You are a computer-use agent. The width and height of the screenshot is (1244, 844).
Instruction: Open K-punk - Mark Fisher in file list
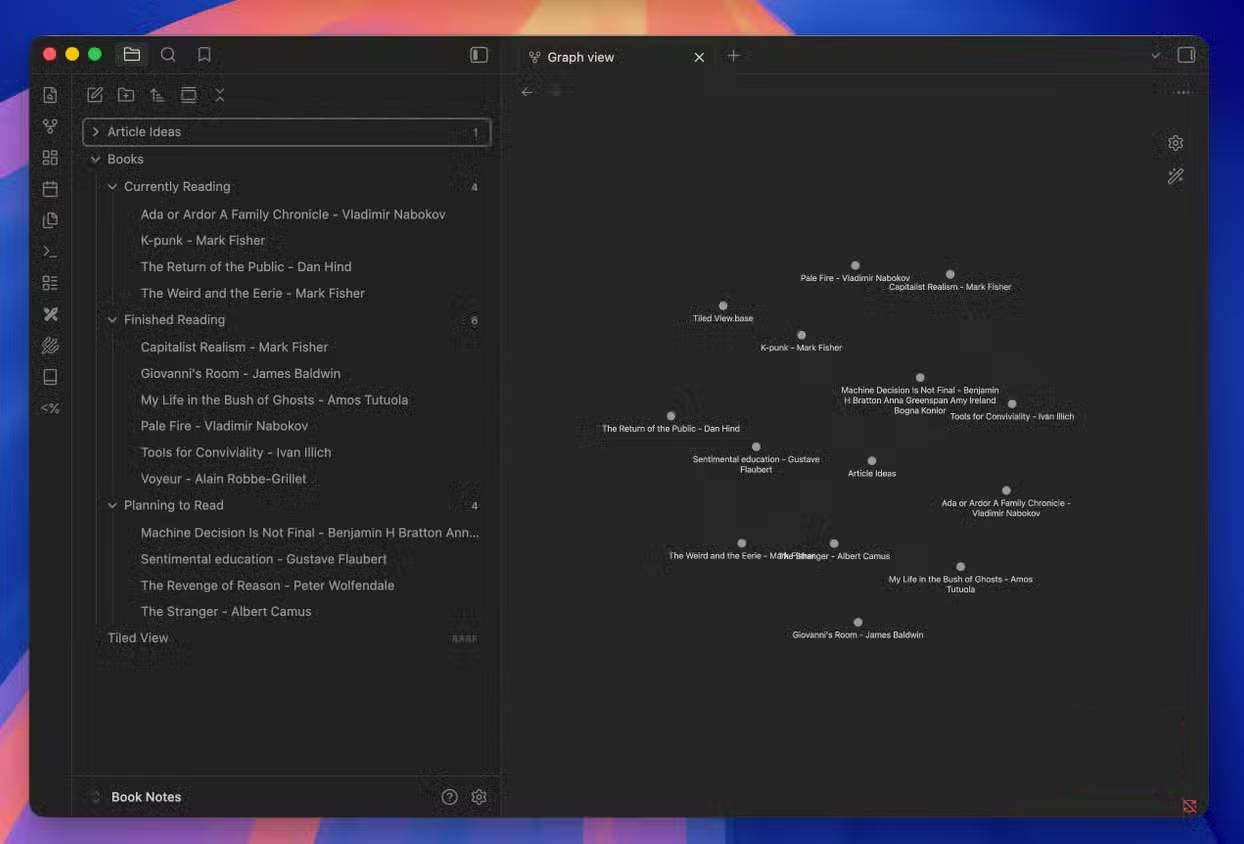203,240
